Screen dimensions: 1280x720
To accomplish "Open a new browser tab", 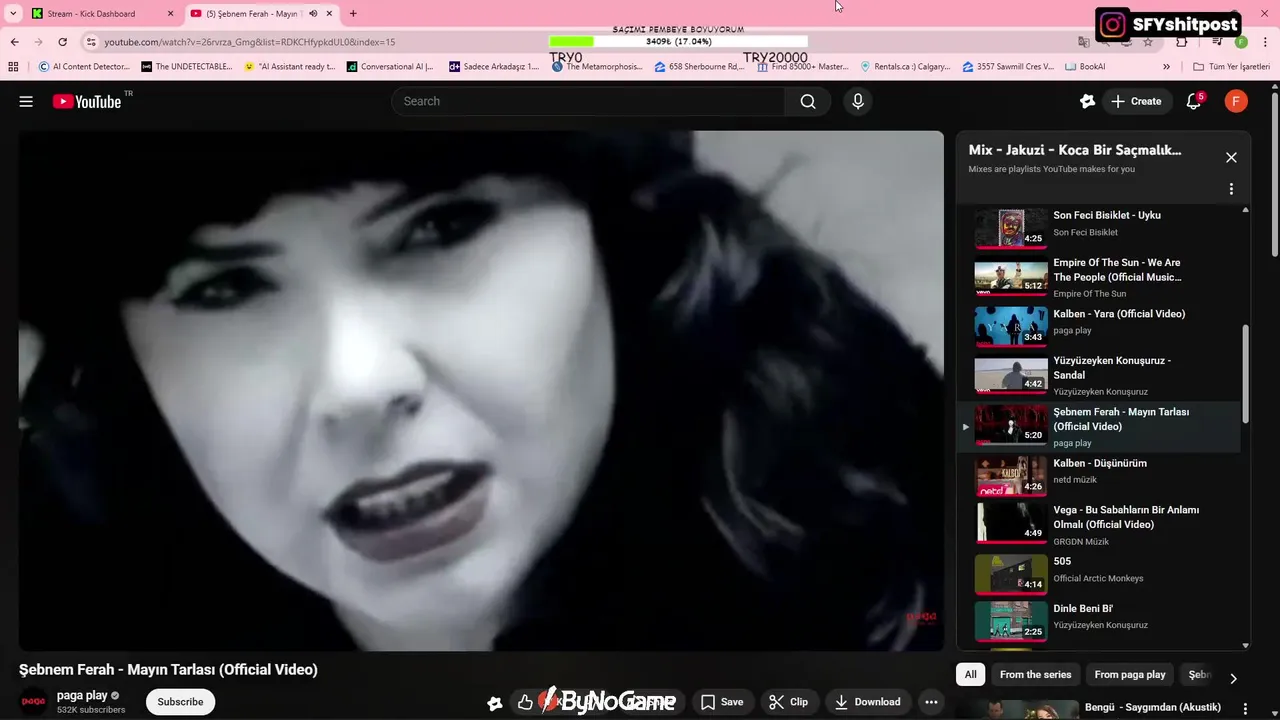I will click(x=353, y=13).
